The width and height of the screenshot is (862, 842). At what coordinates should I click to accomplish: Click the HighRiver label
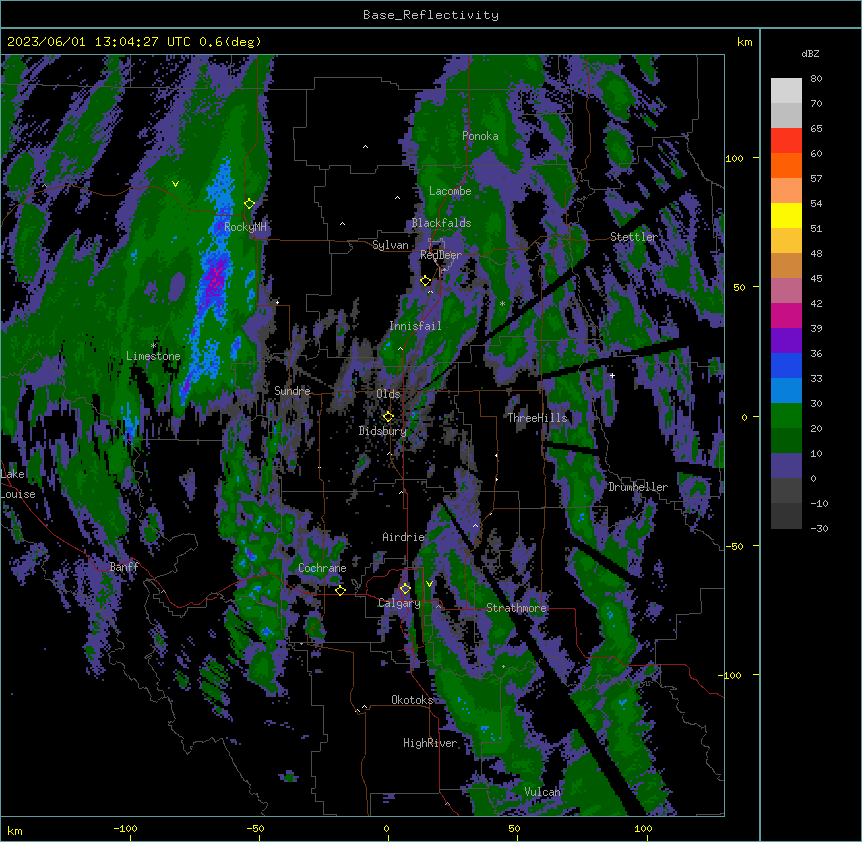(430, 743)
